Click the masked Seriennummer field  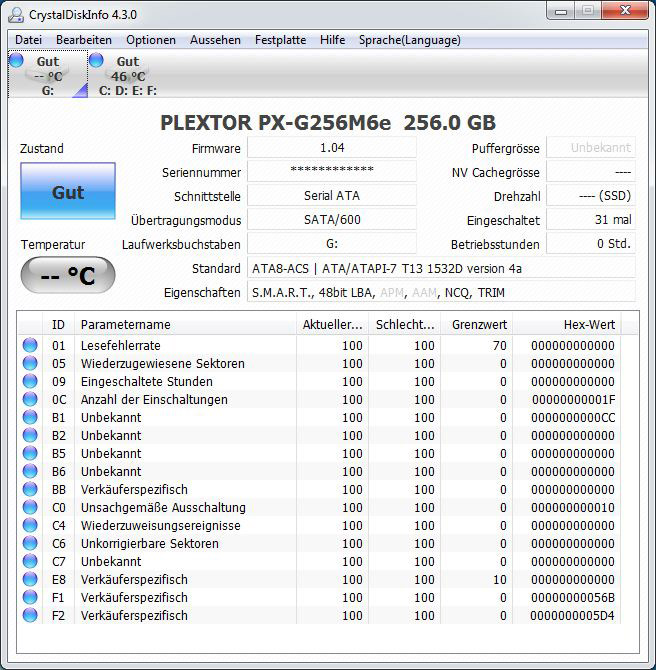point(332,172)
